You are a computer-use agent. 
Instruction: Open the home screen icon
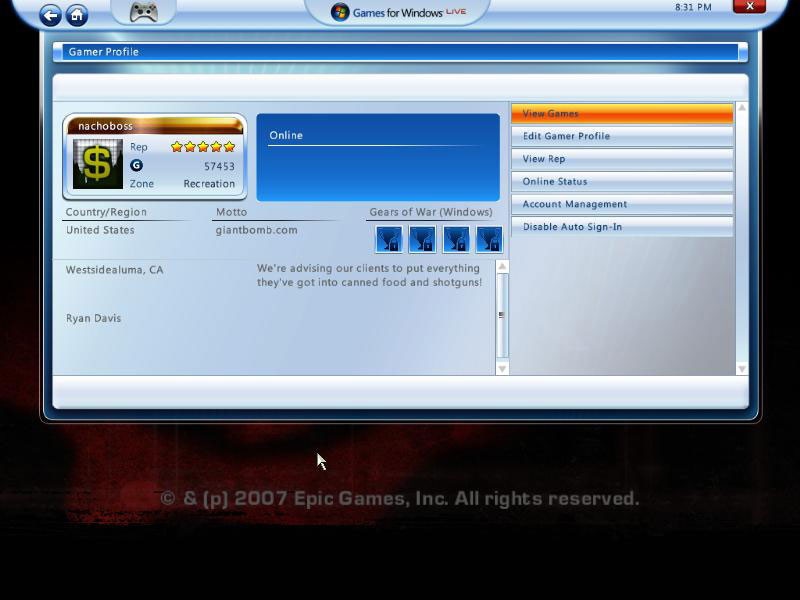click(77, 15)
